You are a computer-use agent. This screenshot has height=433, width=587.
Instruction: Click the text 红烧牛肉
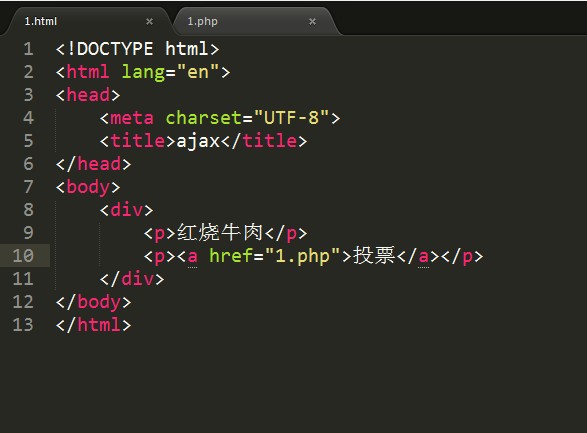tap(220, 233)
